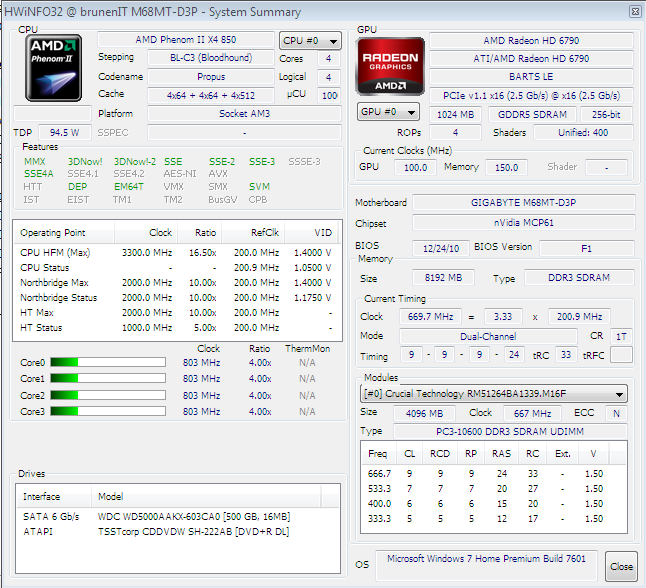Image resolution: width=646 pixels, height=588 pixels.
Task: Click the Propus codename field
Action: tap(211, 77)
